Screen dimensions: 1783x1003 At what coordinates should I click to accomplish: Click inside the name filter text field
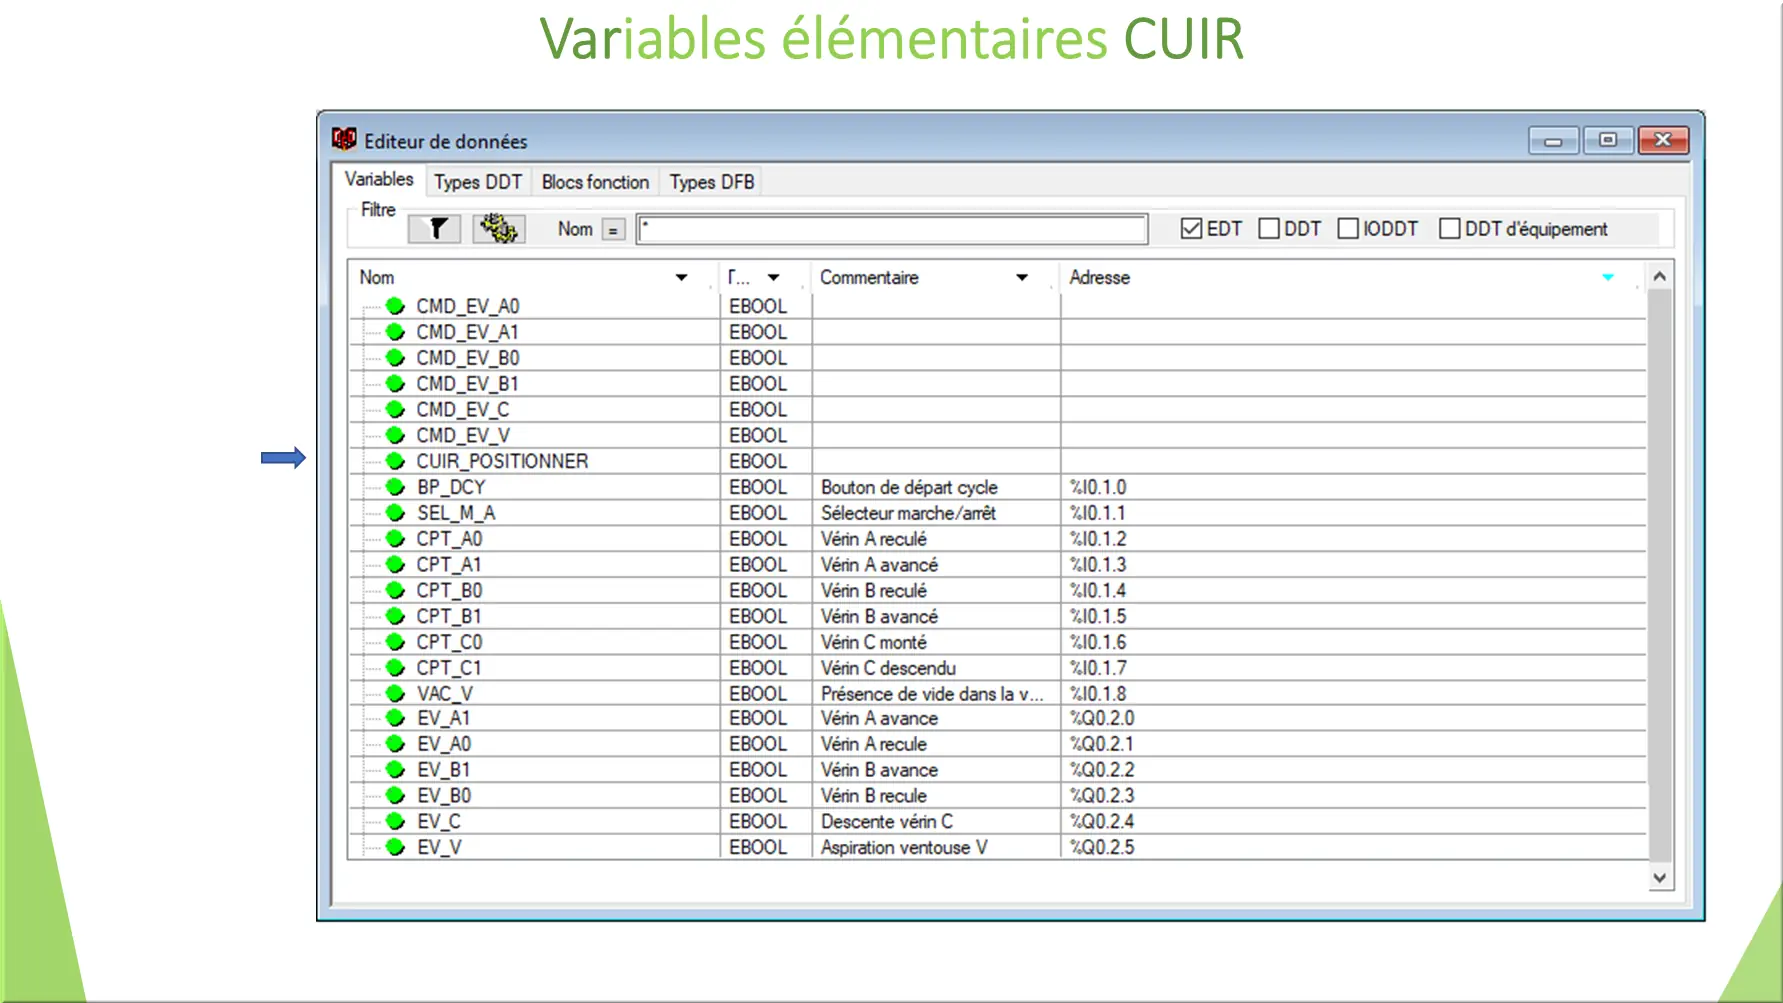coord(890,228)
